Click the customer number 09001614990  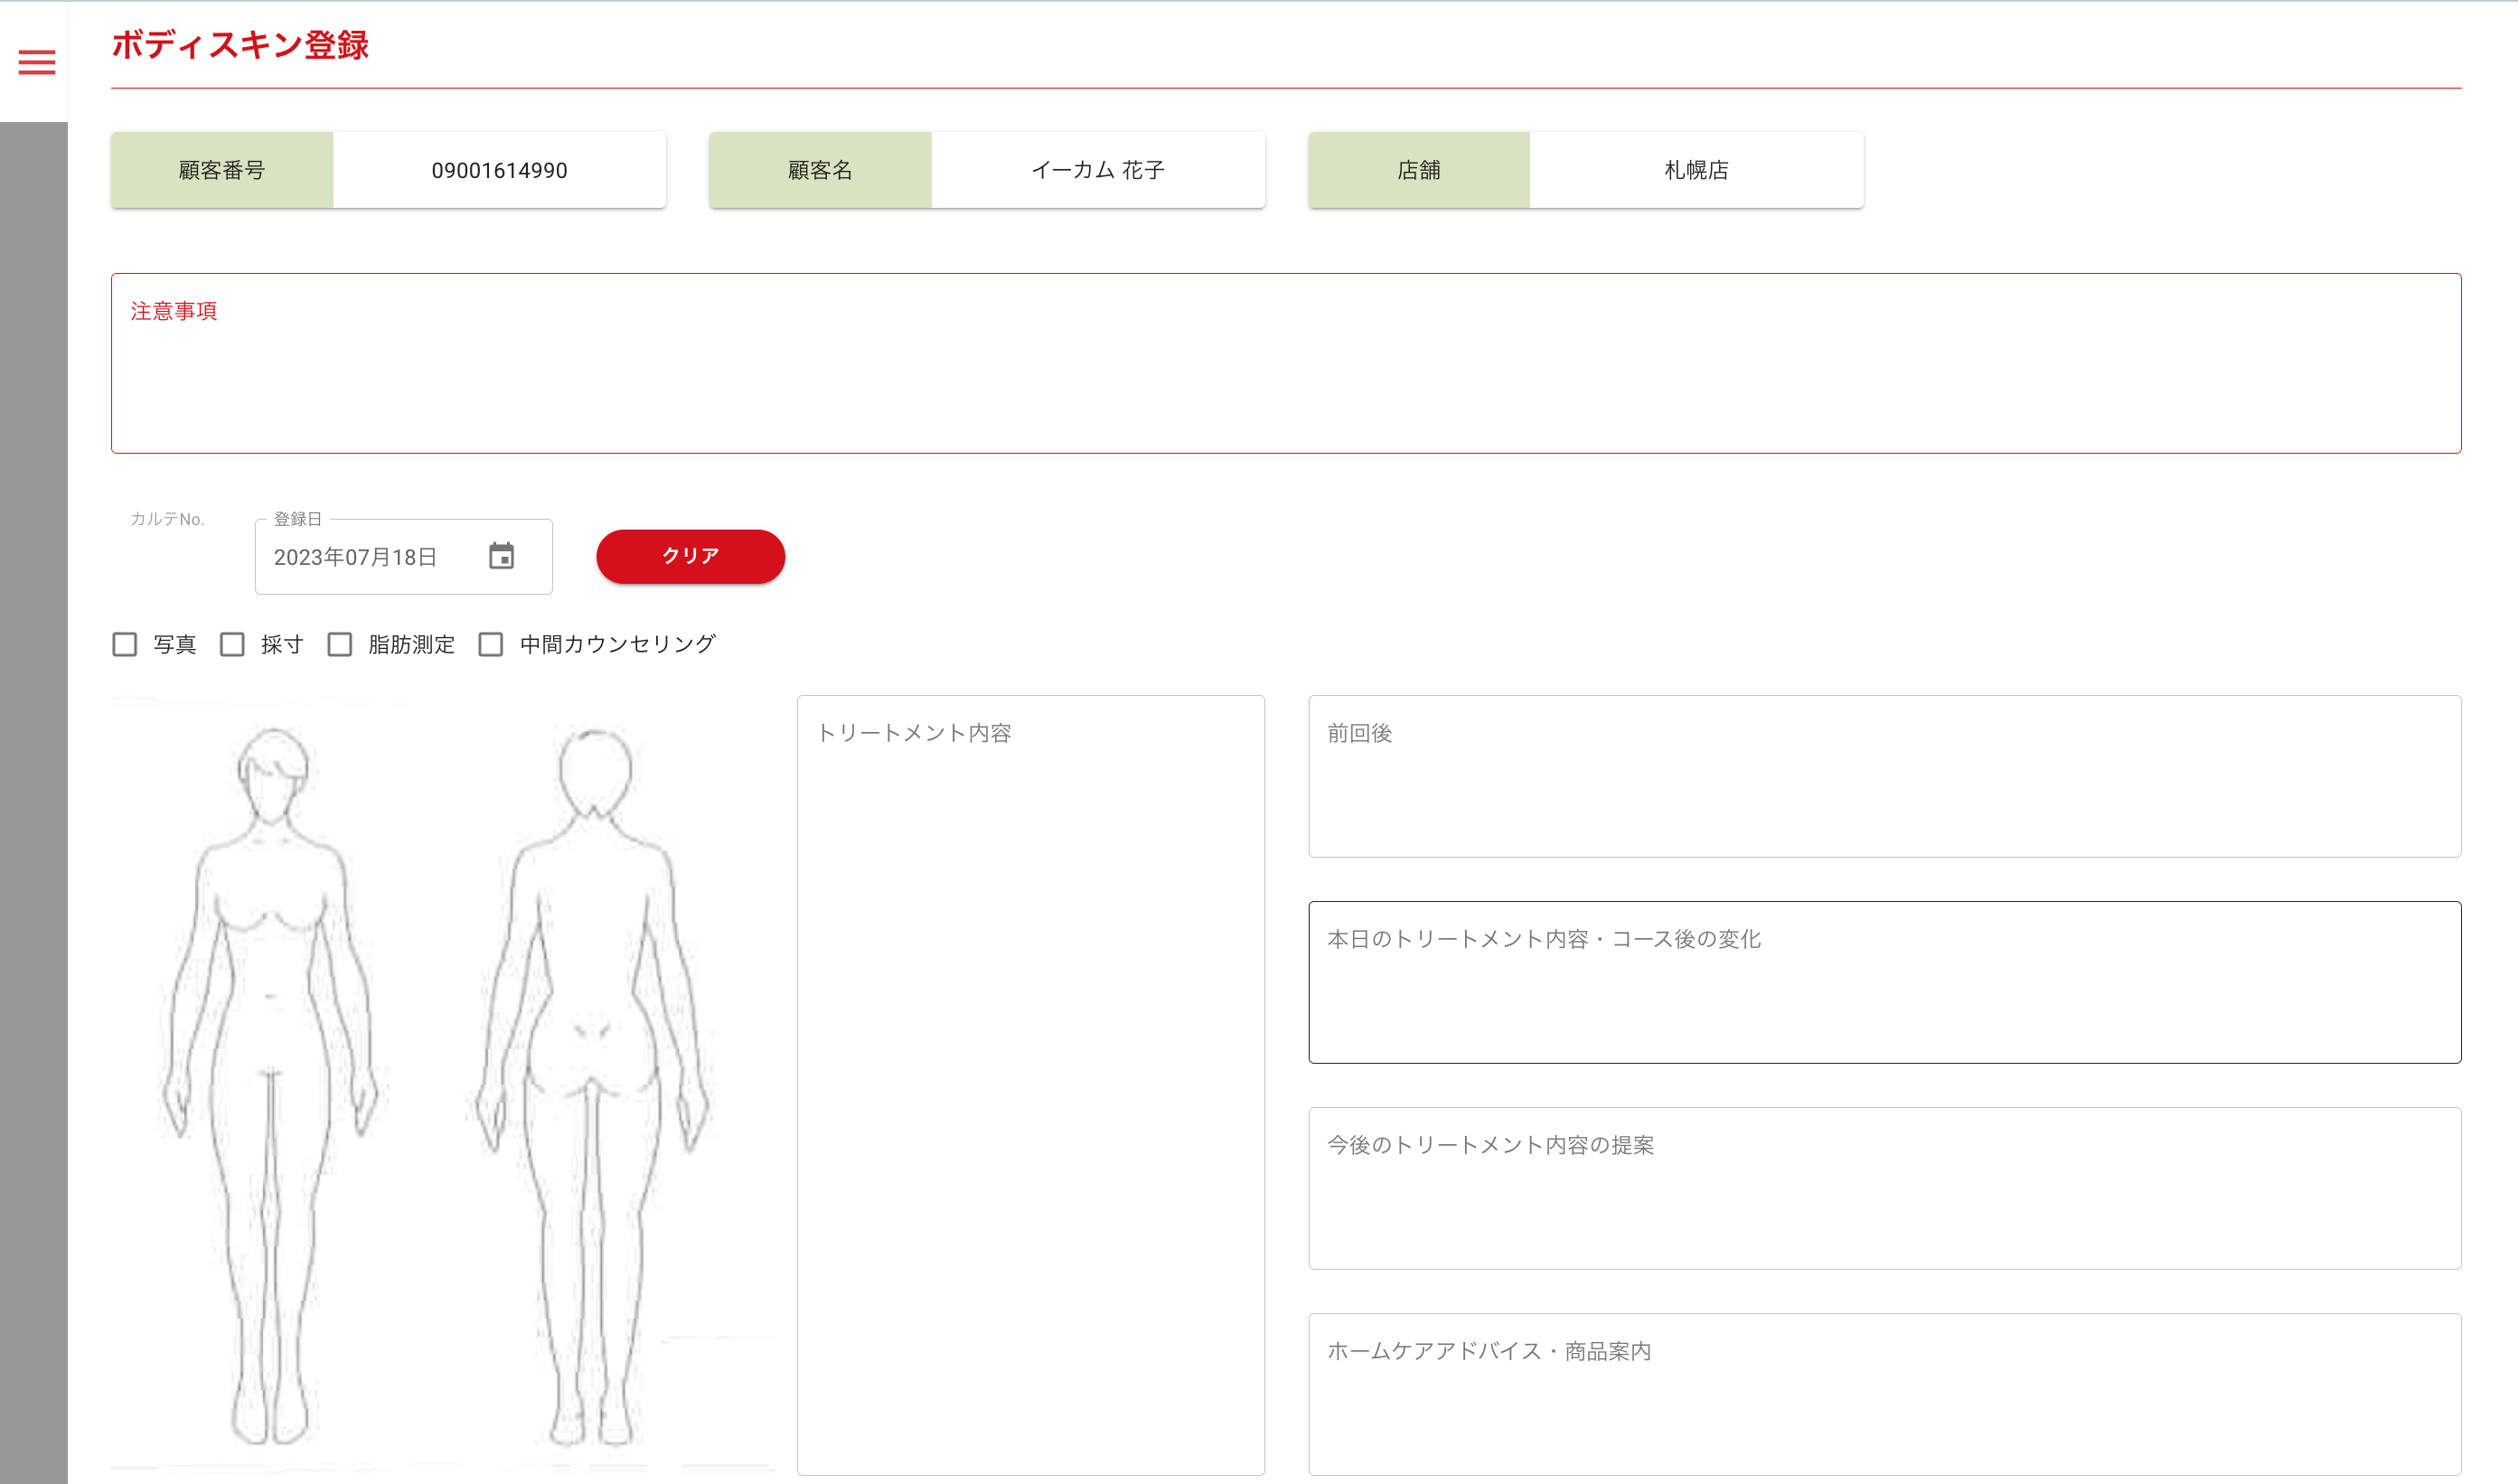[x=499, y=170]
